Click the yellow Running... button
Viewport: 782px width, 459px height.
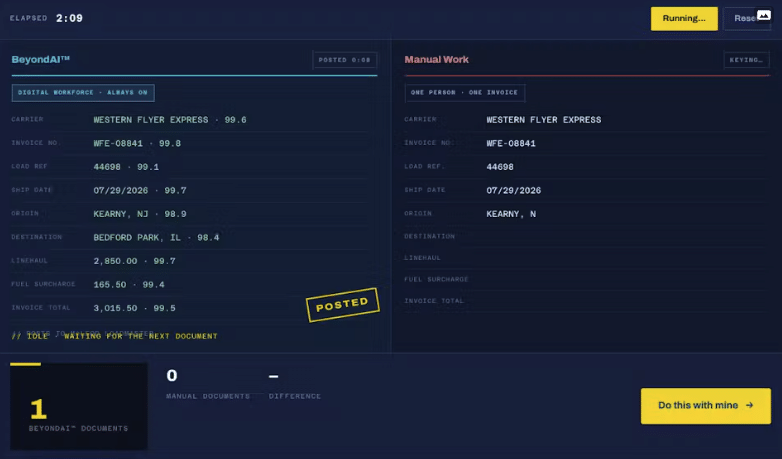[684, 18]
